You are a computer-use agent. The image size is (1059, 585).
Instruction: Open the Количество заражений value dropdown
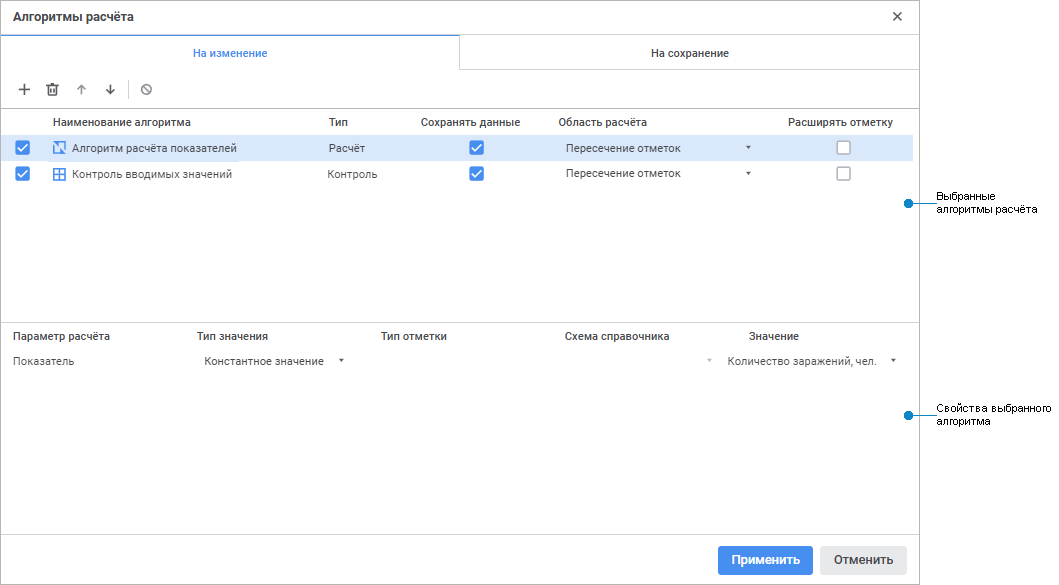click(893, 361)
